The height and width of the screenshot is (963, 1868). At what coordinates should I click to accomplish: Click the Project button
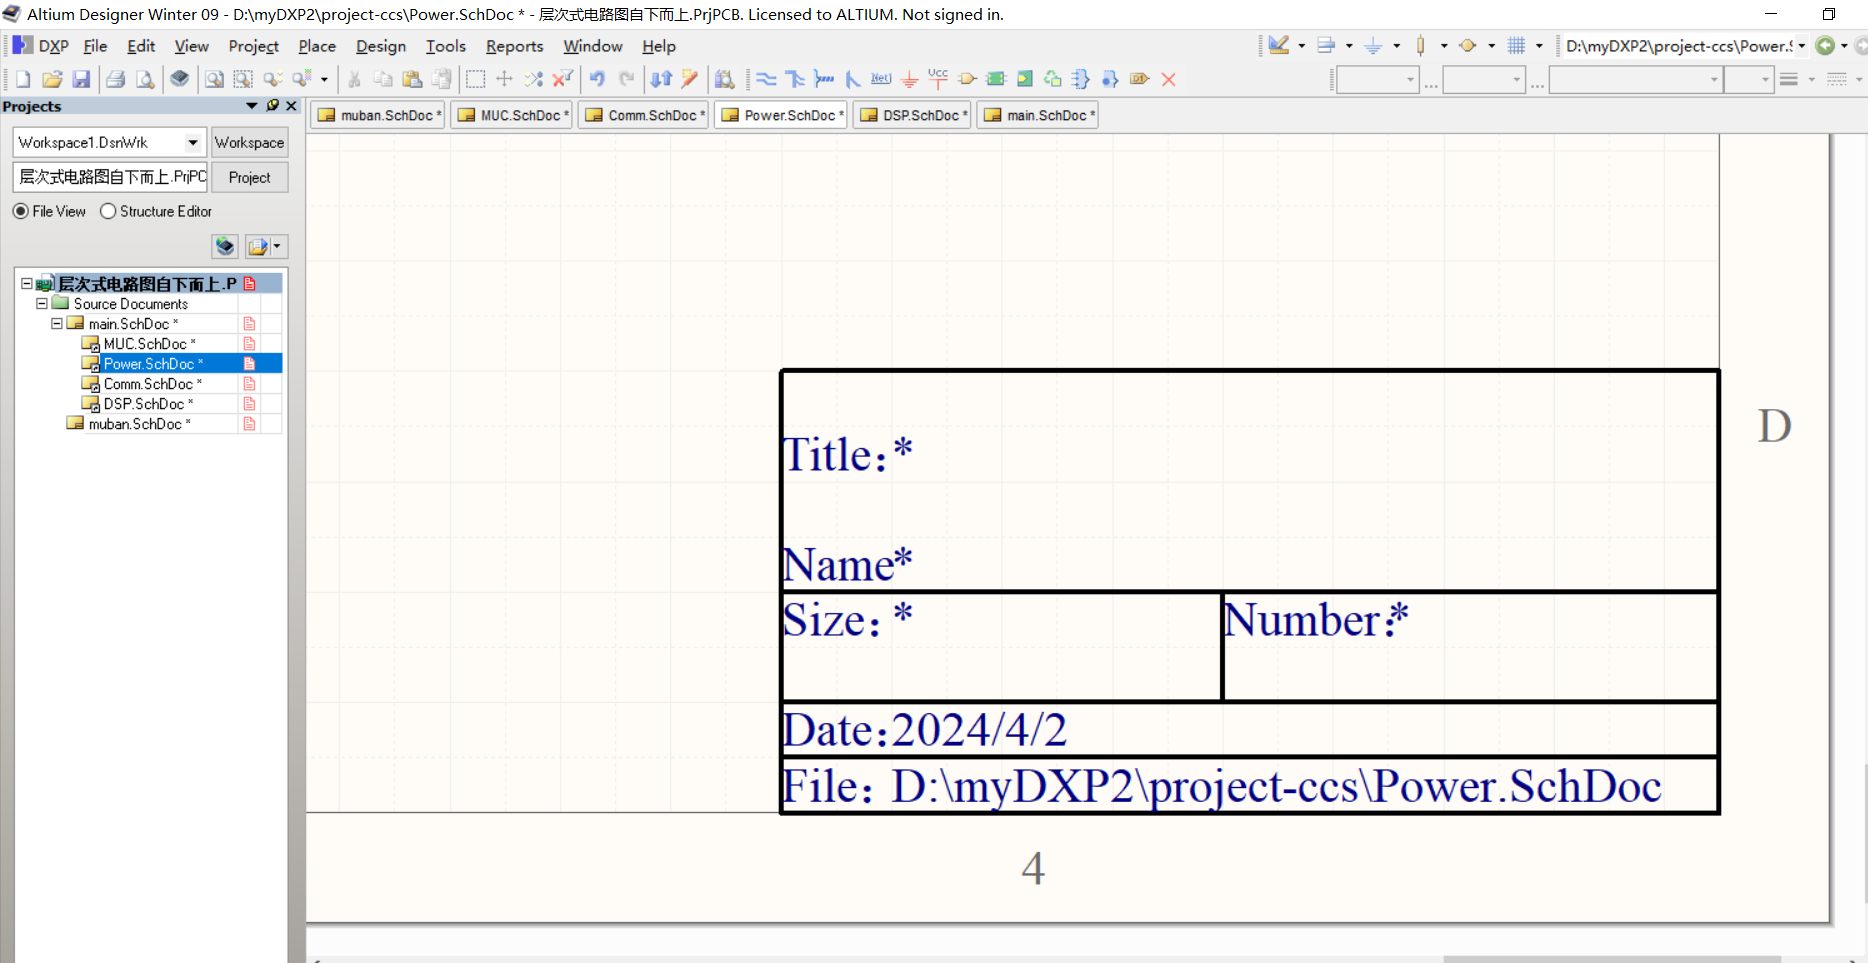click(x=249, y=177)
